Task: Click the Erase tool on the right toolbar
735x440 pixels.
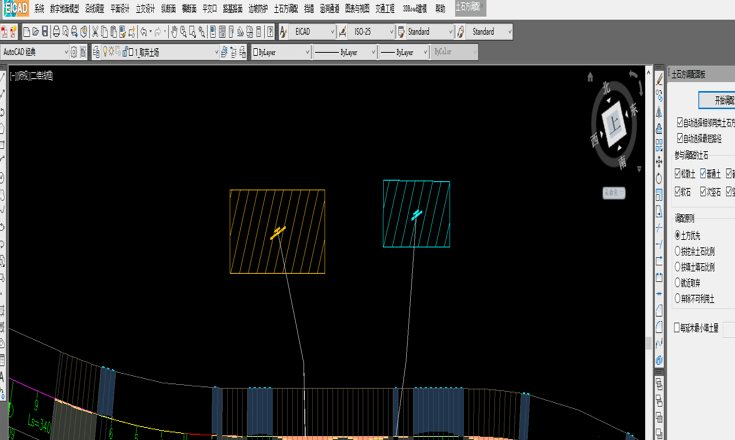Action: click(659, 80)
